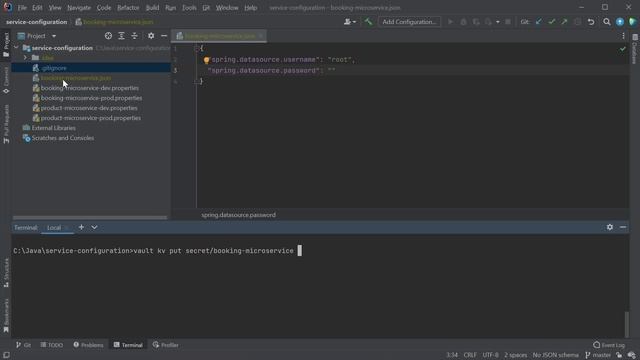Click Git Commit checkmark icon

point(551,22)
